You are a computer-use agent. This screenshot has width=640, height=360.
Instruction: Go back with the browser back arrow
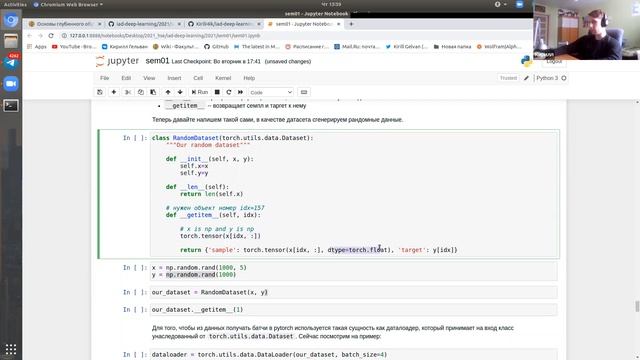pyautogui.click(x=29, y=36)
